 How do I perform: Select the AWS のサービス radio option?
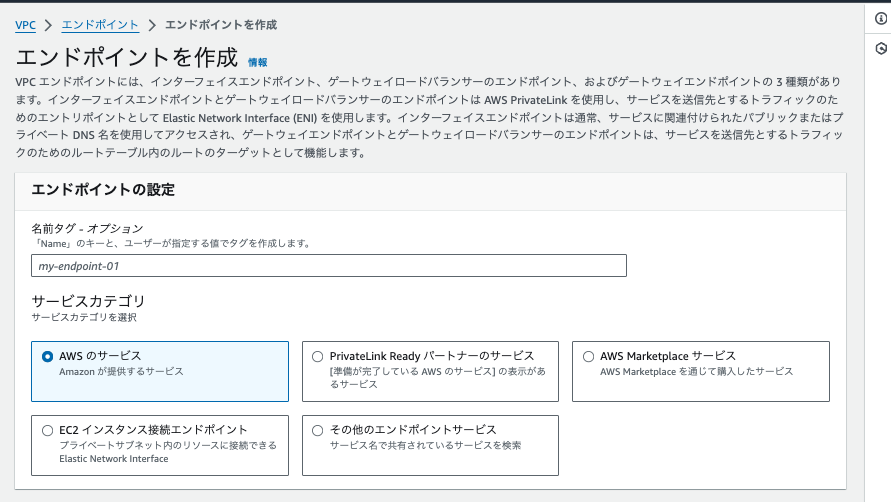[48, 356]
